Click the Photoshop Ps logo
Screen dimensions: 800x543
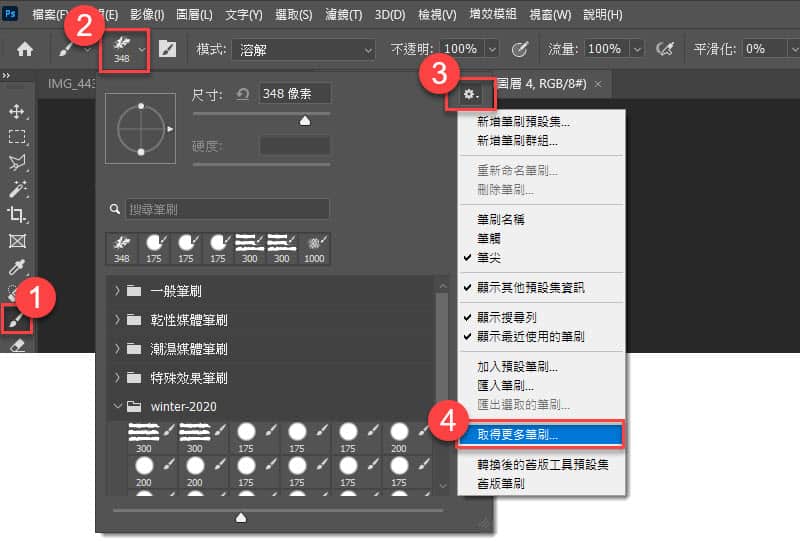10,14
